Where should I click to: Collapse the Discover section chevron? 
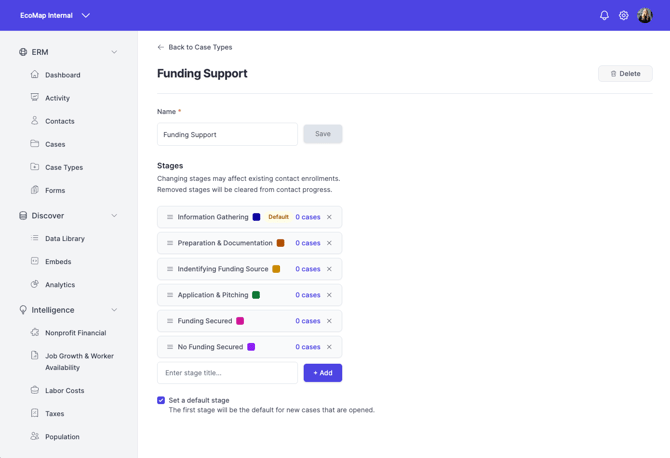click(x=114, y=216)
